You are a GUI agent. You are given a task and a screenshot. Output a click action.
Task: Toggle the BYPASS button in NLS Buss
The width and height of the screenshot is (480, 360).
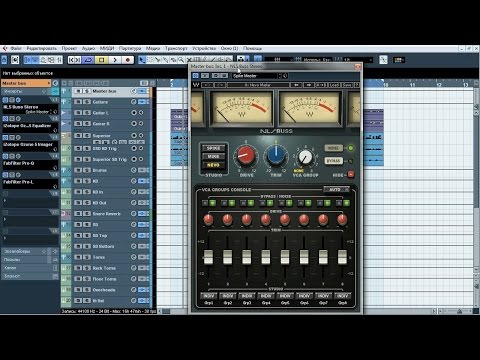pyautogui.click(x=333, y=161)
